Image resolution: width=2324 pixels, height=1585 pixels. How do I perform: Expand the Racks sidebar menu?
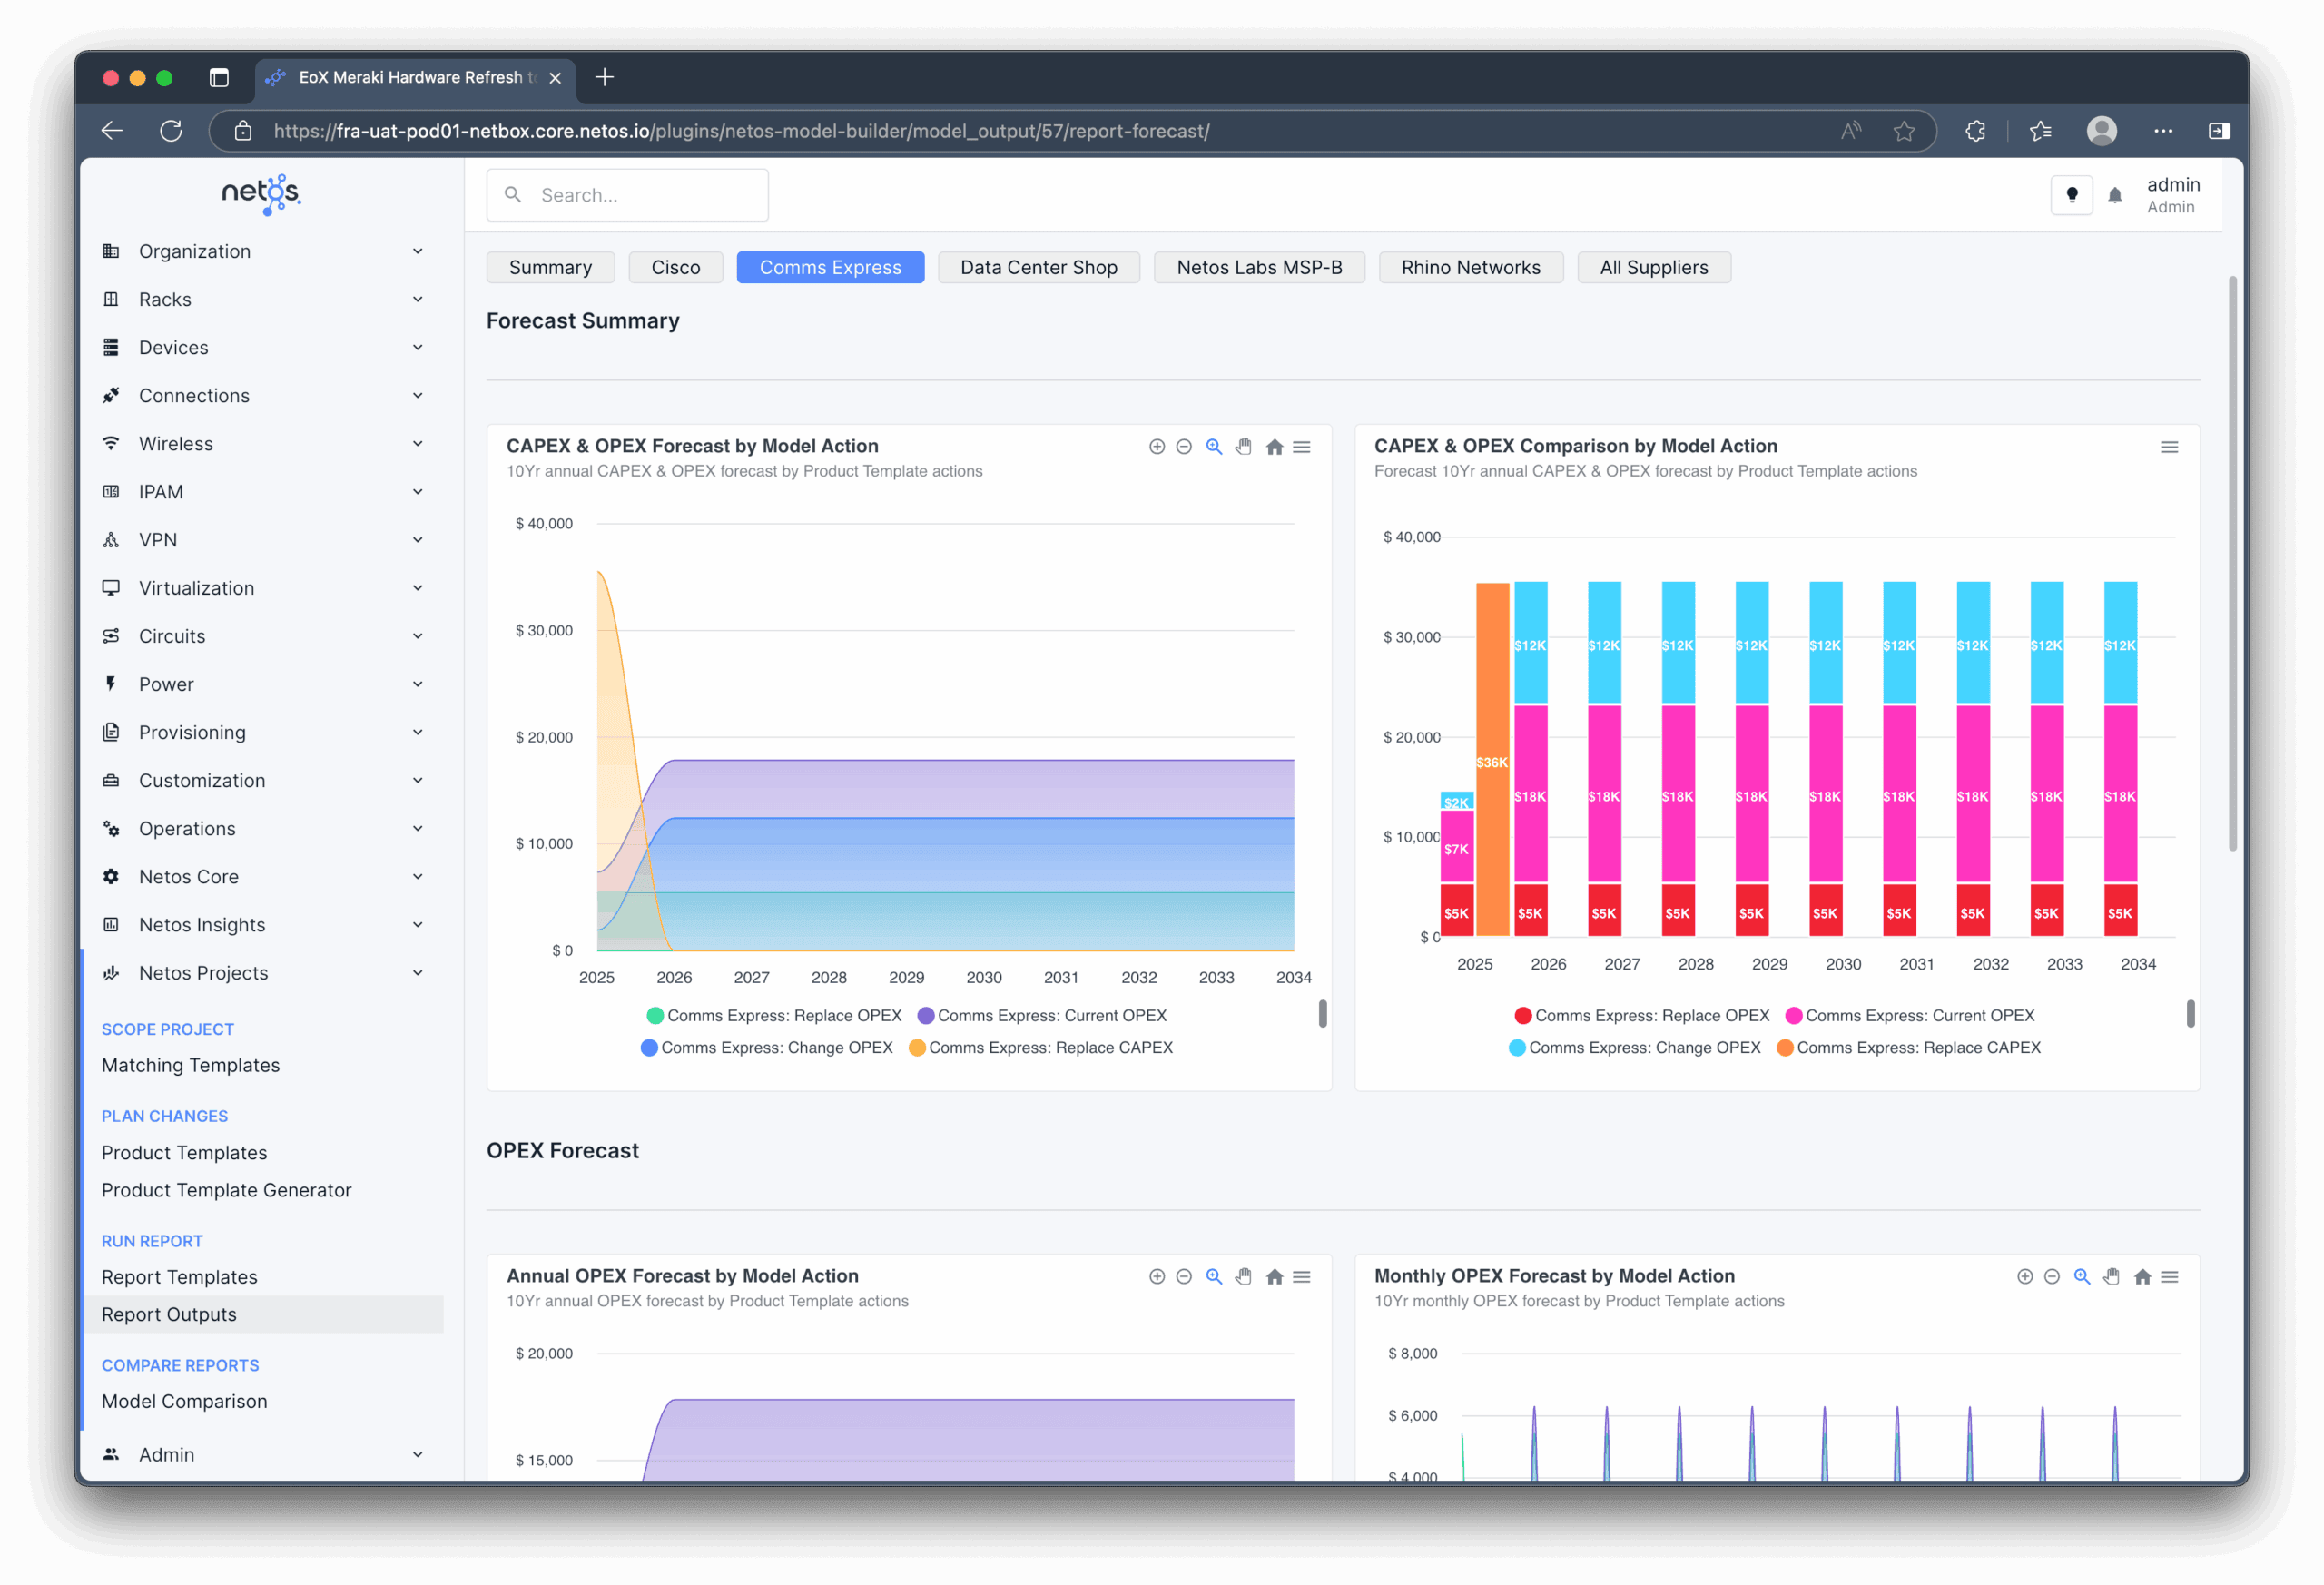(263, 299)
